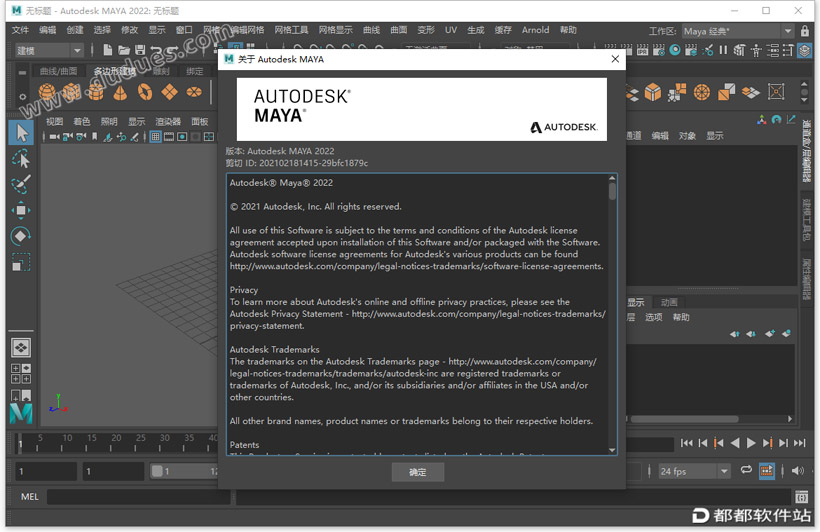Open the Arnold menu
Screen dimensions: 820x532
pos(536,30)
